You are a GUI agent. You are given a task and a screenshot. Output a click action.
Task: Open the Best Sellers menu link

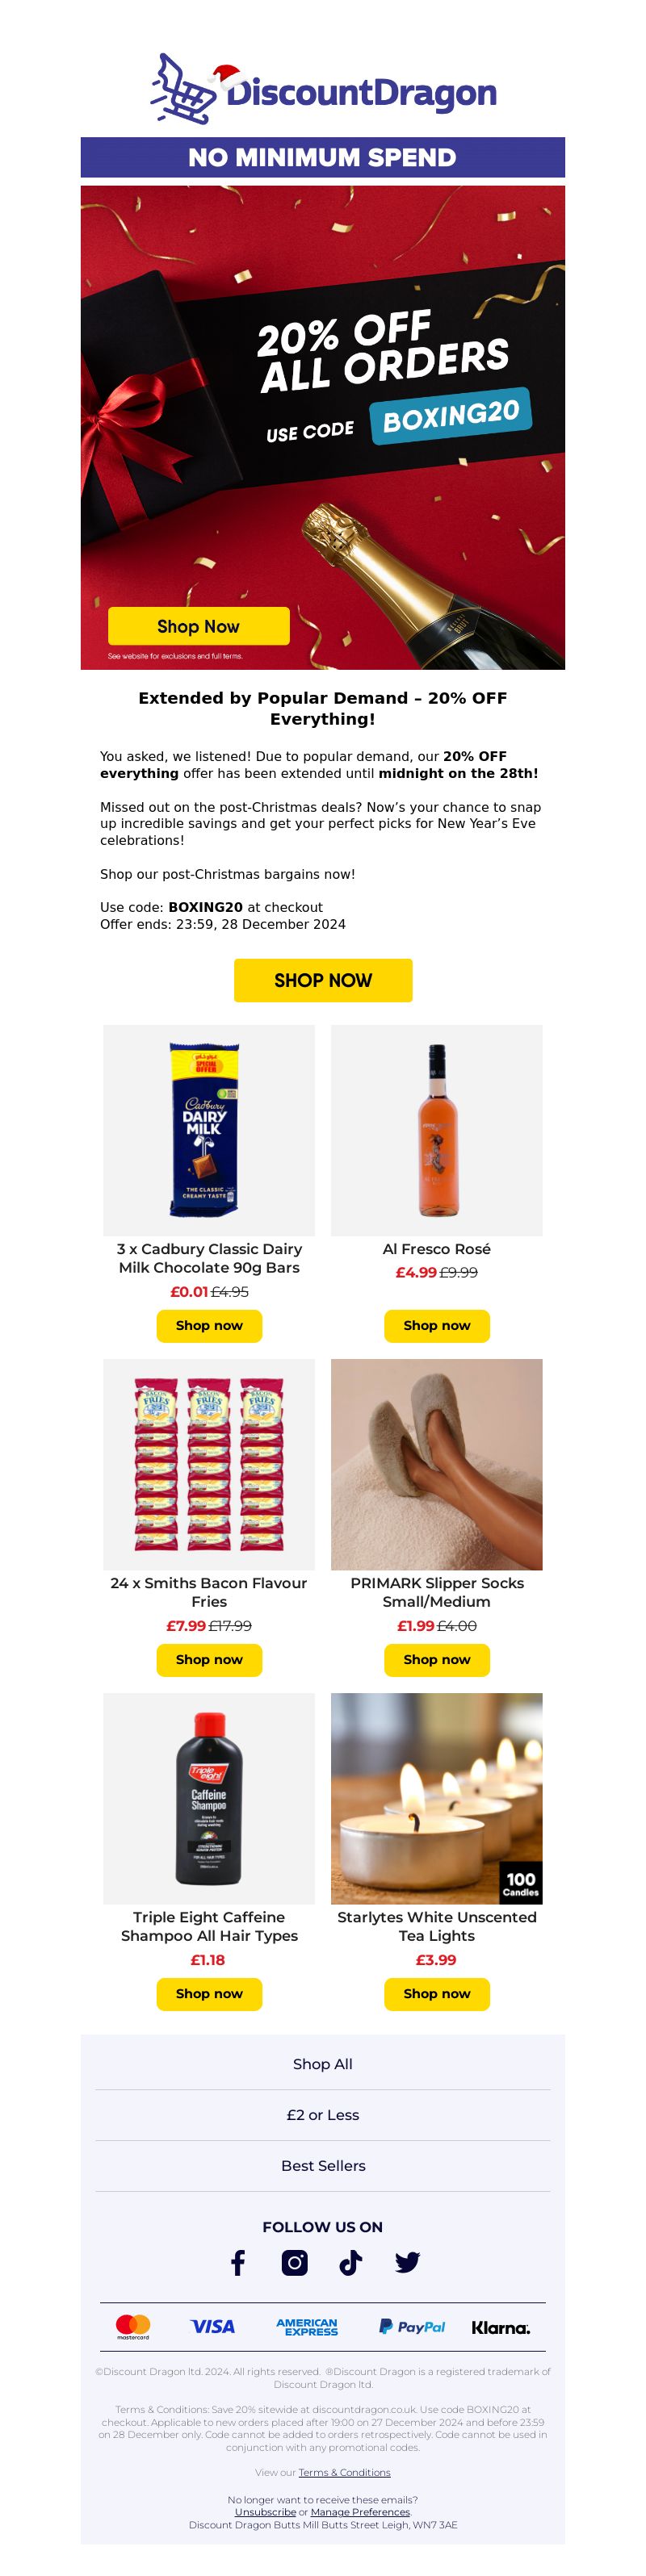point(323,2166)
